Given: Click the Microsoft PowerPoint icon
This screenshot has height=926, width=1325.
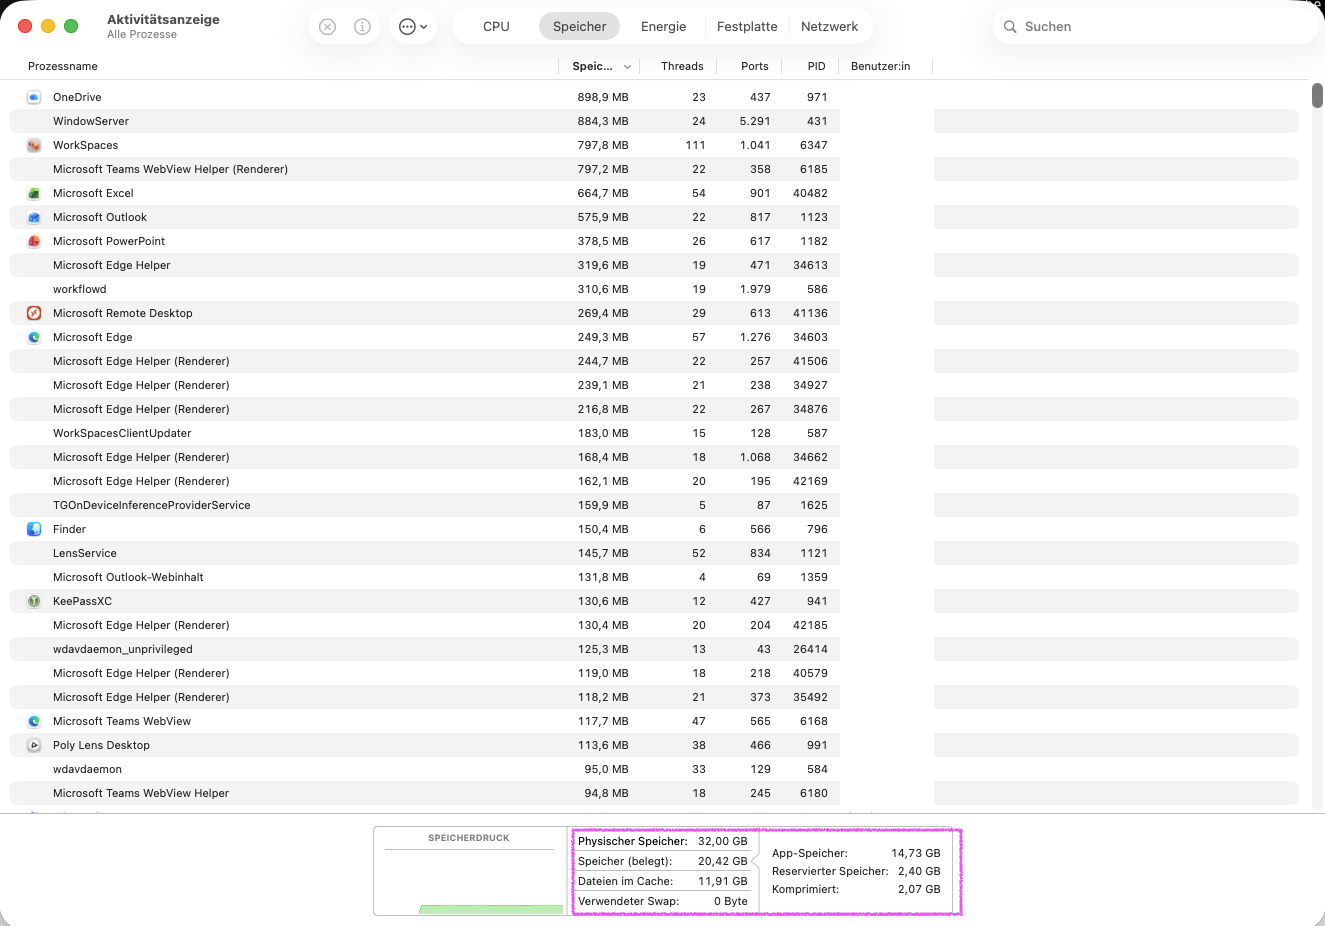Looking at the screenshot, I should point(34,241).
